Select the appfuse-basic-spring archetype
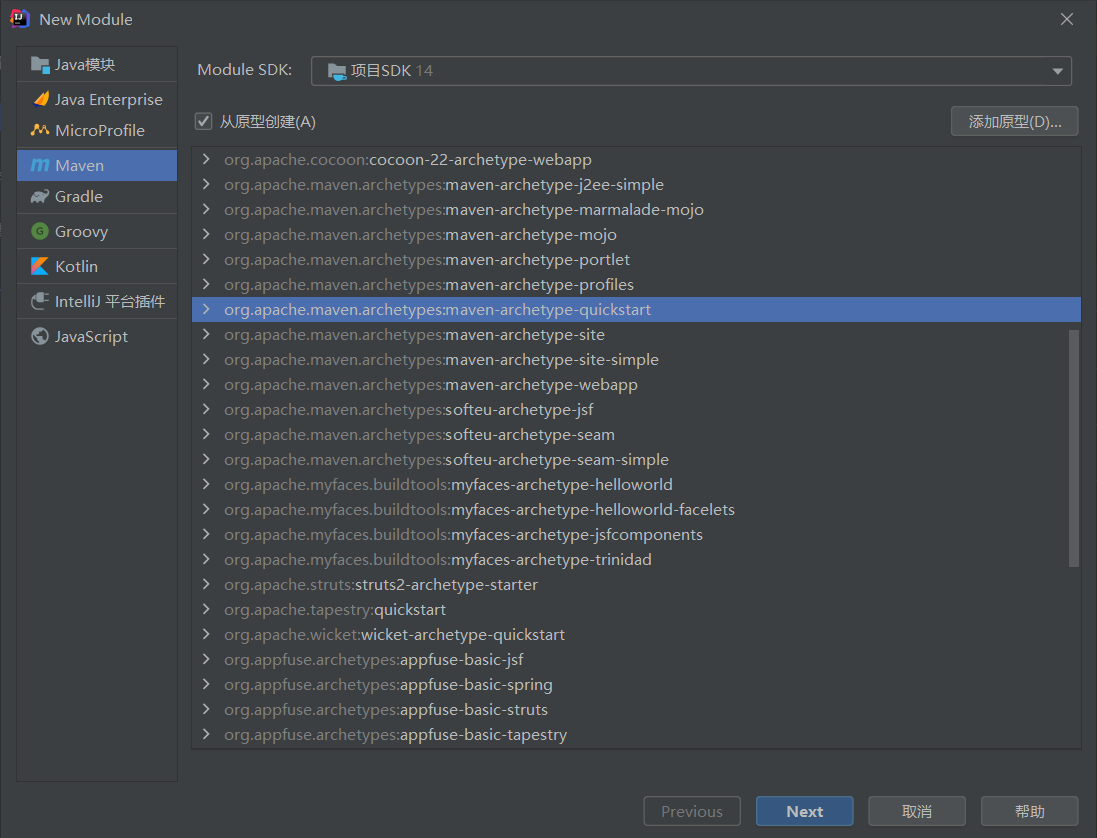This screenshot has width=1097, height=838. pos(476,685)
